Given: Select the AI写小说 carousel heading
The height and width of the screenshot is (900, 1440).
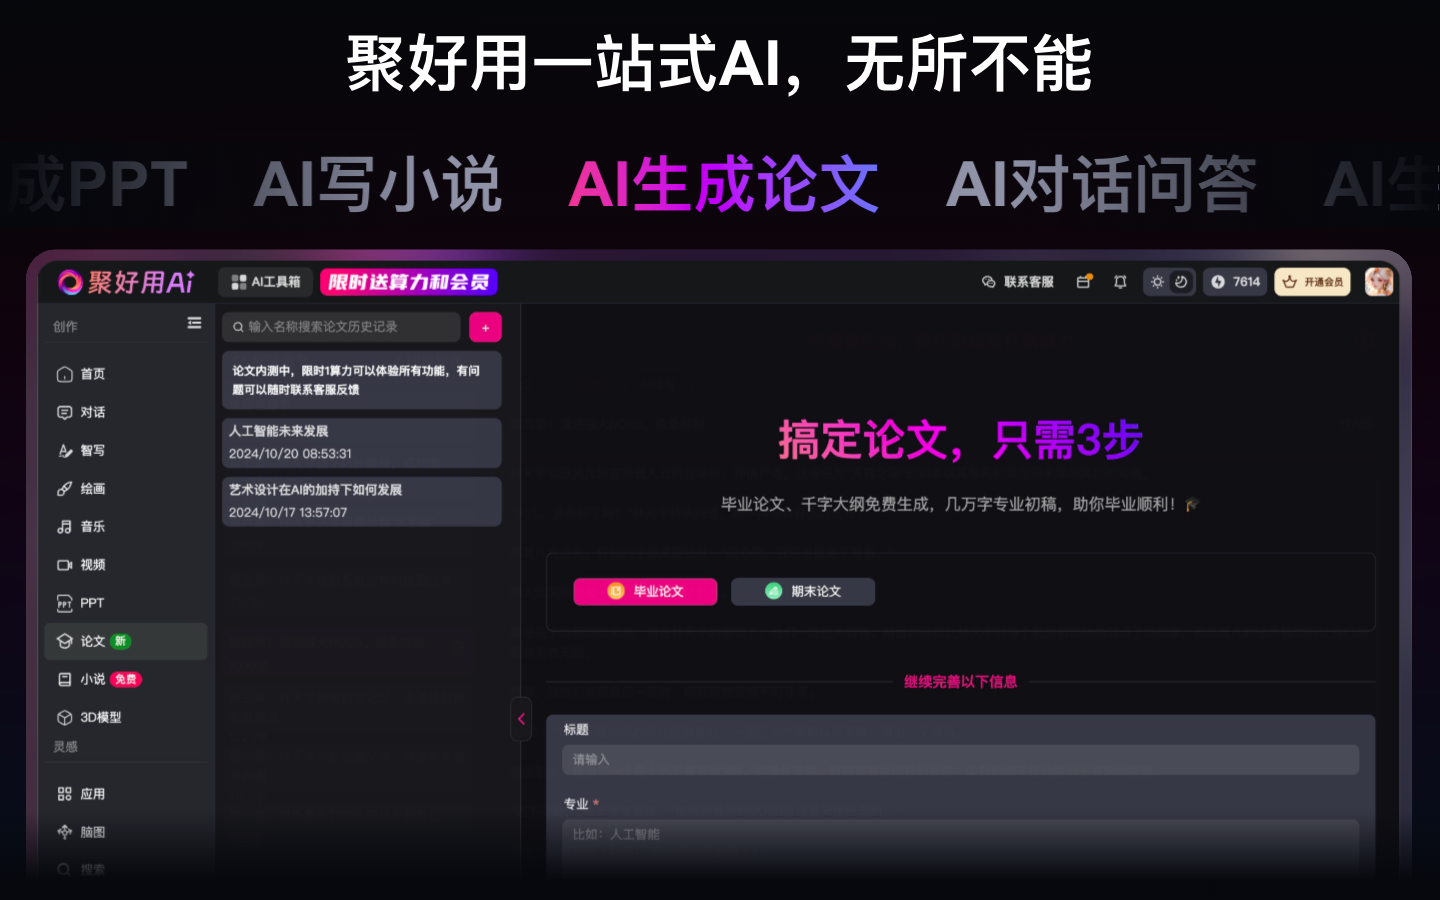Looking at the screenshot, I should [377, 184].
